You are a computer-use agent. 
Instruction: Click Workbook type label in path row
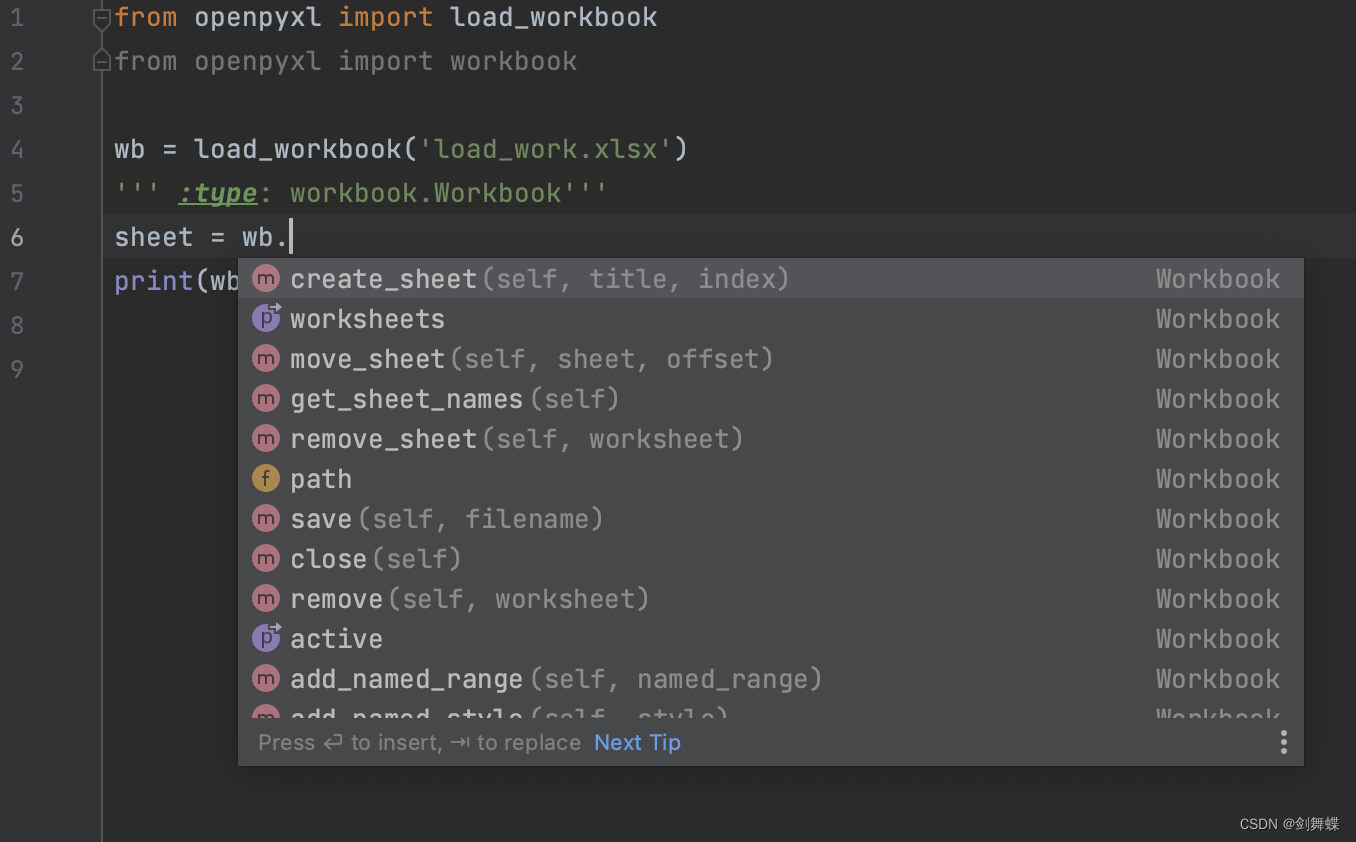click(1217, 478)
